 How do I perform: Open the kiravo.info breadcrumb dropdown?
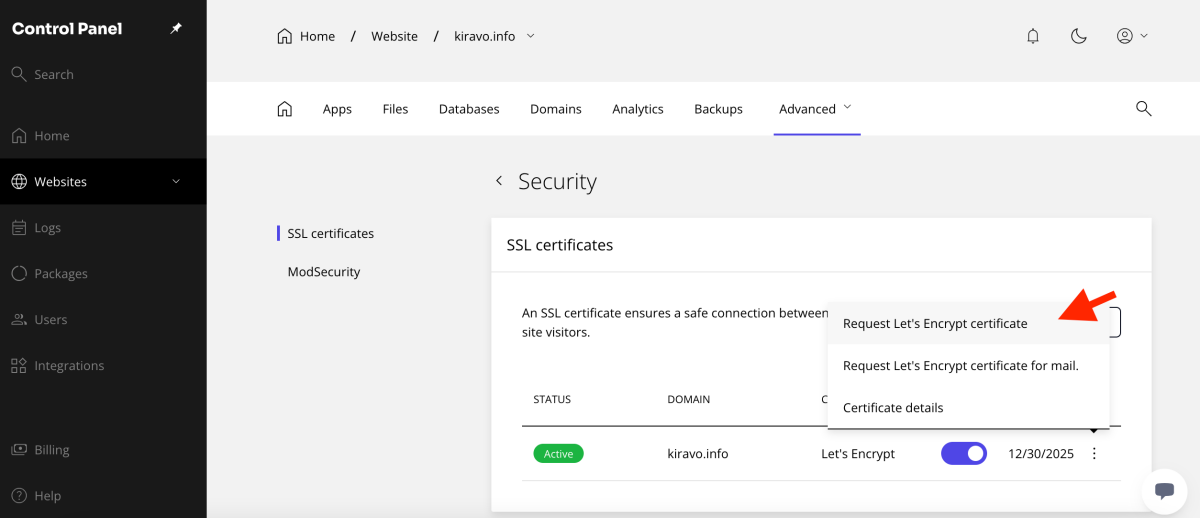click(530, 36)
